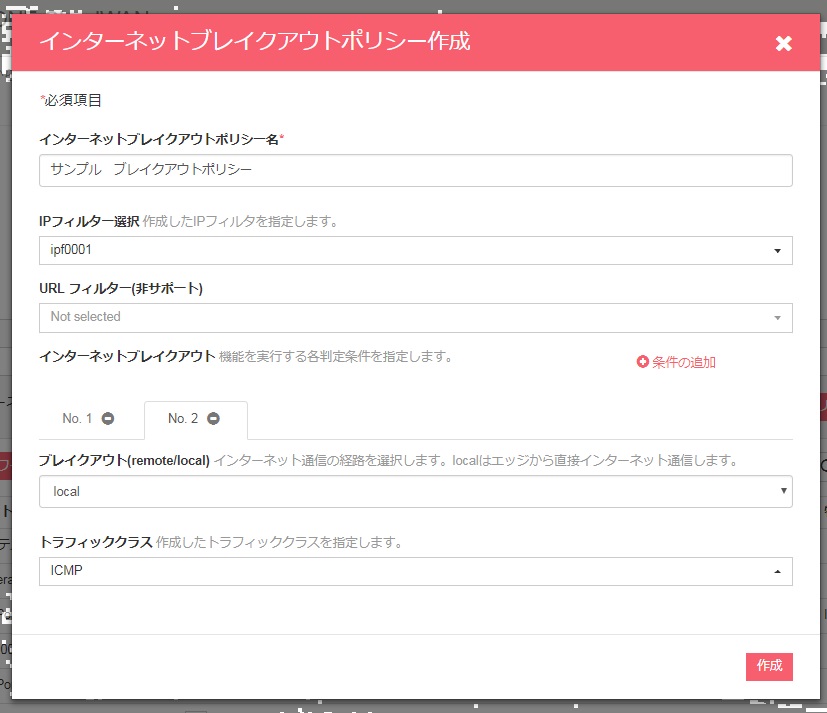Open the breakout remote/local dropdown

416,492
